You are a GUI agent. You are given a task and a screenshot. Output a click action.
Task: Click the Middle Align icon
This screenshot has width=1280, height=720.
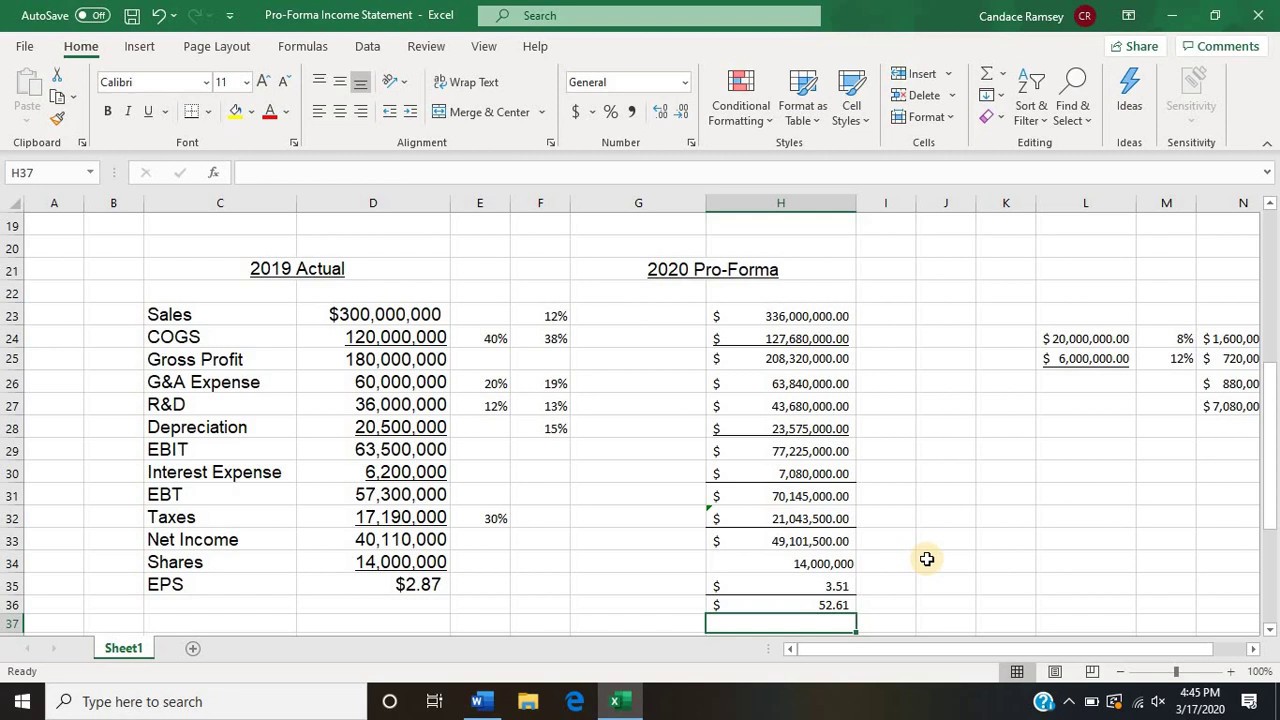[x=340, y=82]
